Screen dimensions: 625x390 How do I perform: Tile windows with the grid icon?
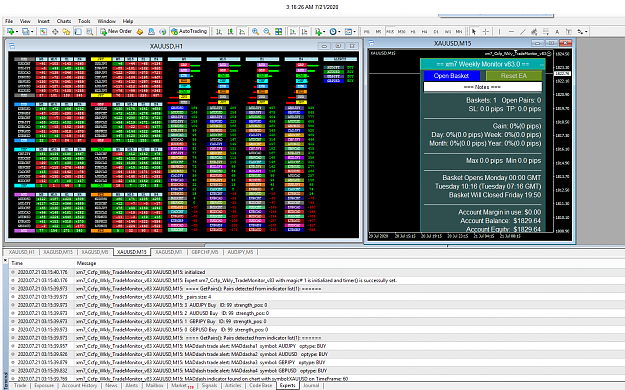(x=278, y=32)
